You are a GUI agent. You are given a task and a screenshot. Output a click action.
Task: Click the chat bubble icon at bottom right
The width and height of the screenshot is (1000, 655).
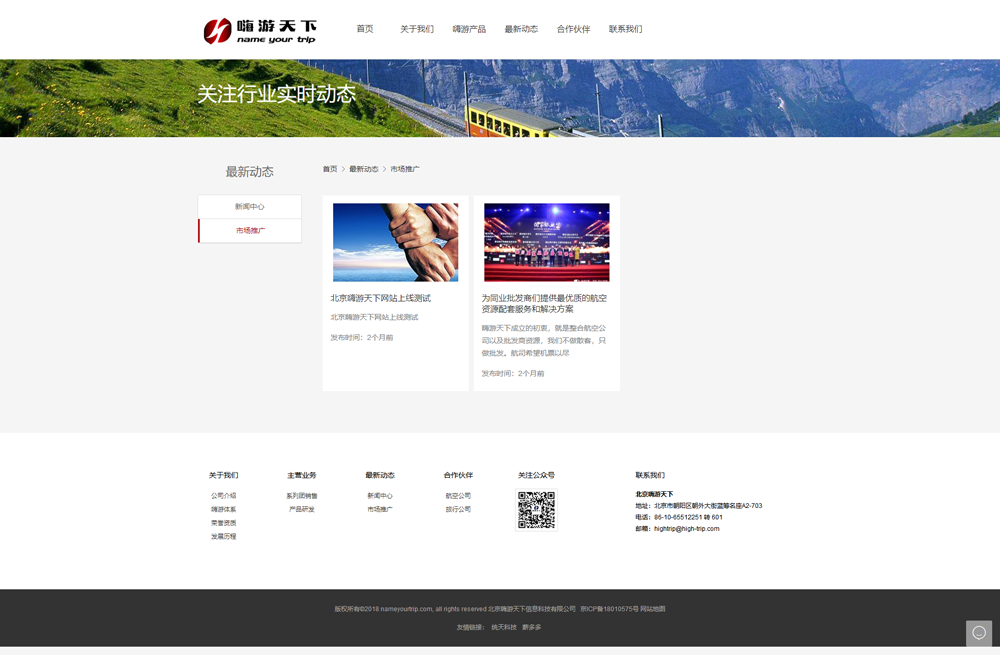tap(979, 632)
